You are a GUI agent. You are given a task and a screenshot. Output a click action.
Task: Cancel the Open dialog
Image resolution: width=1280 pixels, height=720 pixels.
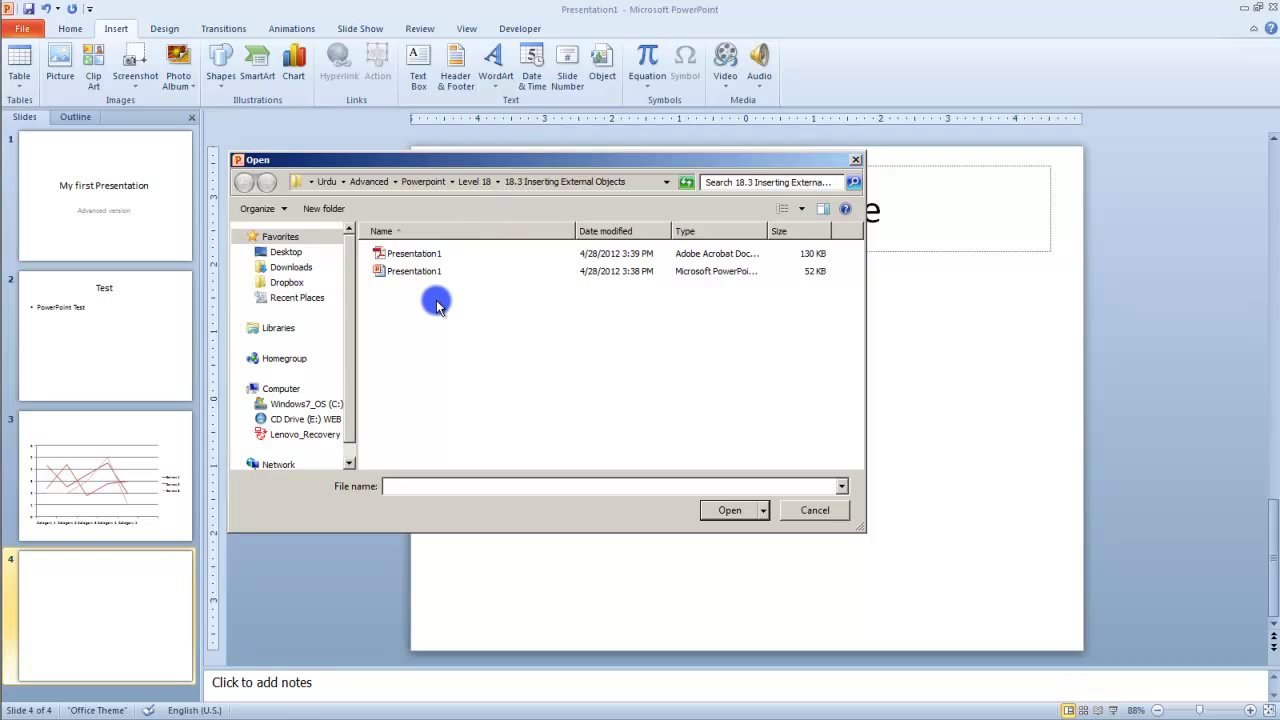(x=815, y=511)
